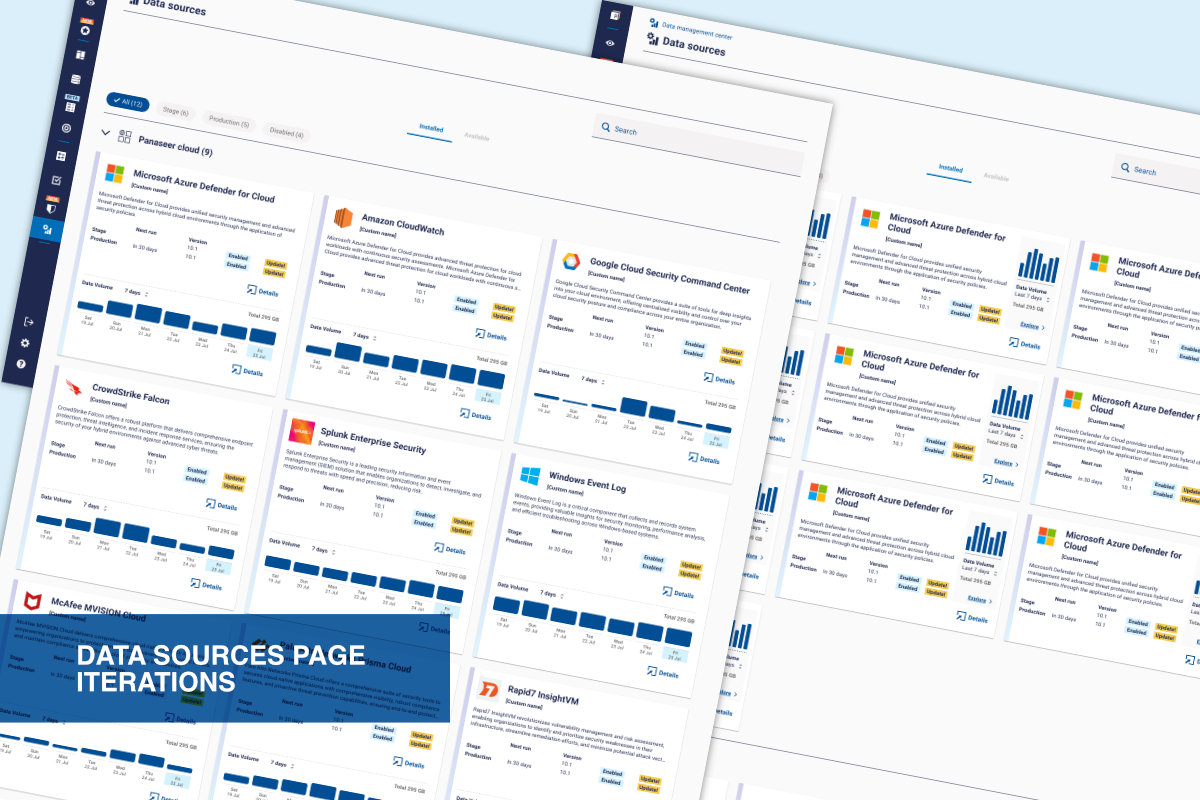Viewport: 1200px width, 800px height.
Task: Open the database stack icon in the sidebar
Action: click(75, 80)
